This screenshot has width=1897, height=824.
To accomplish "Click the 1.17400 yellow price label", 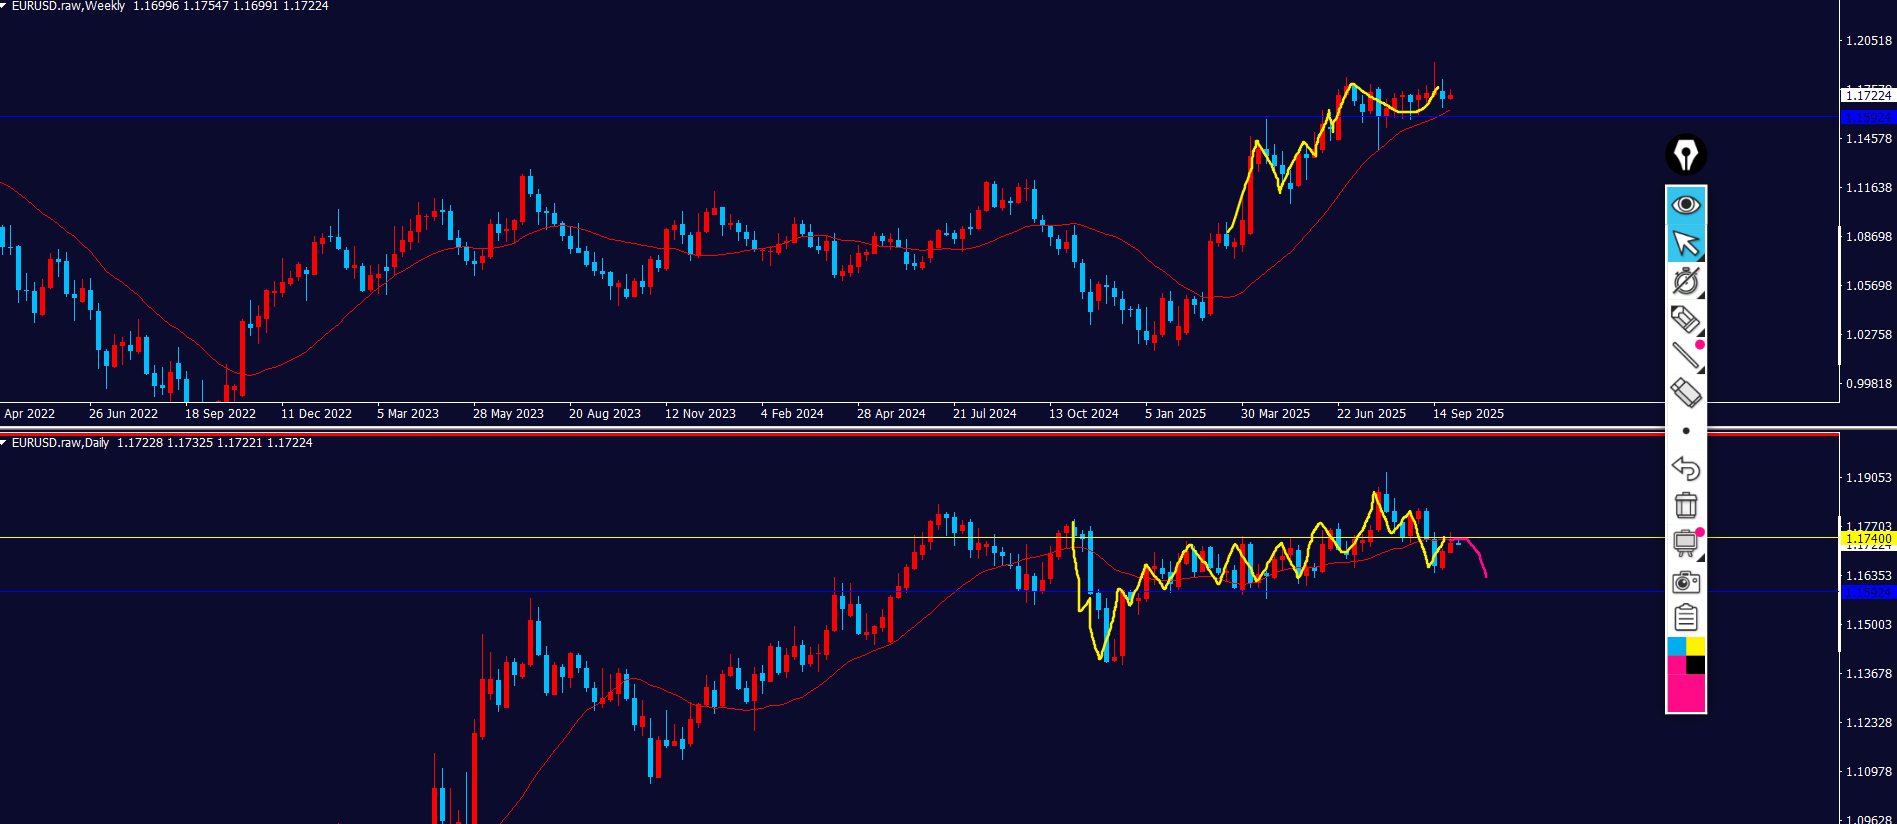I will pyautogui.click(x=1867, y=539).
